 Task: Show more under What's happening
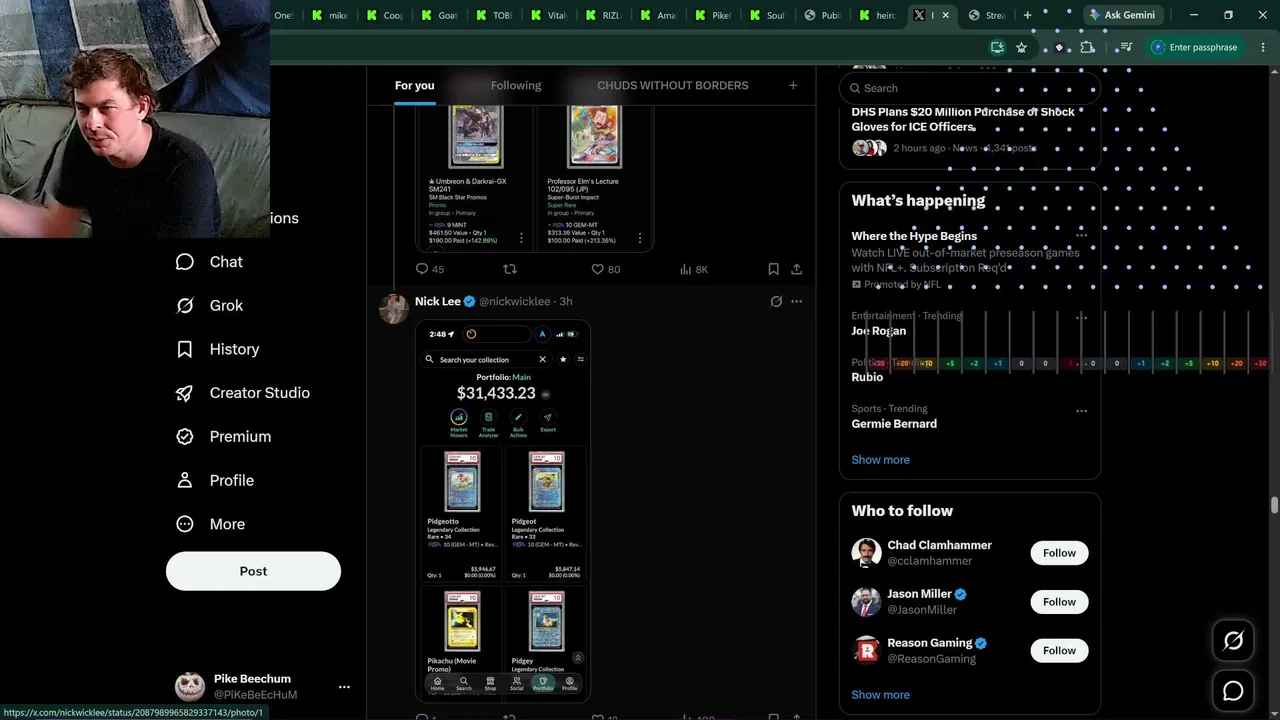click(880, 460)
